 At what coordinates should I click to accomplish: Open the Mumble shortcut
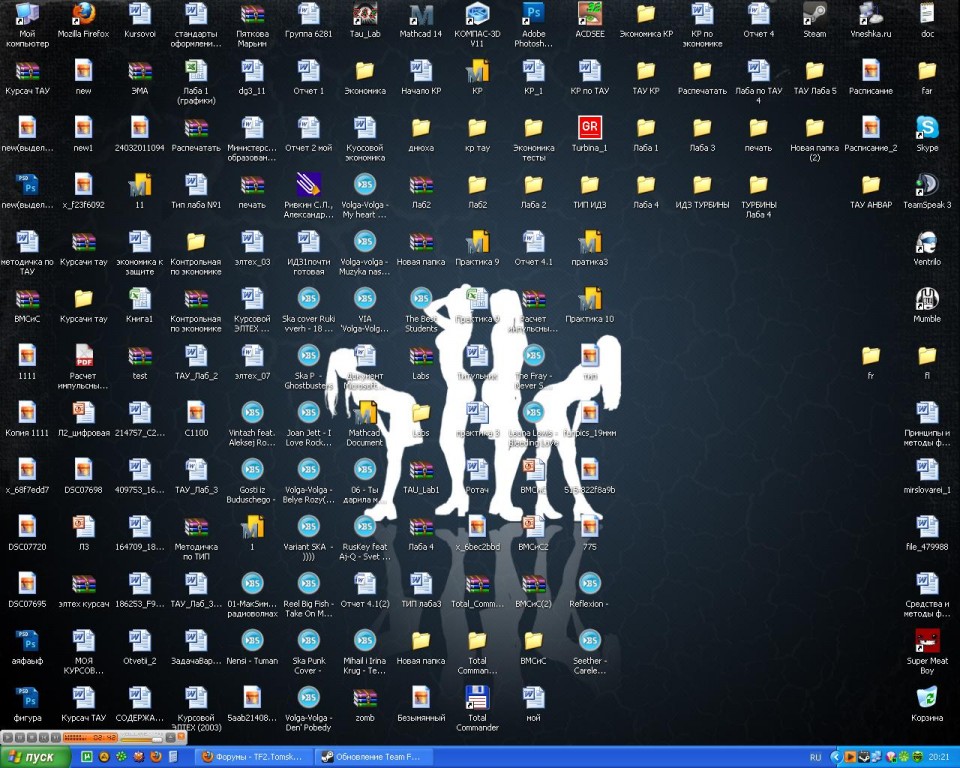click(x=927, y=305)
